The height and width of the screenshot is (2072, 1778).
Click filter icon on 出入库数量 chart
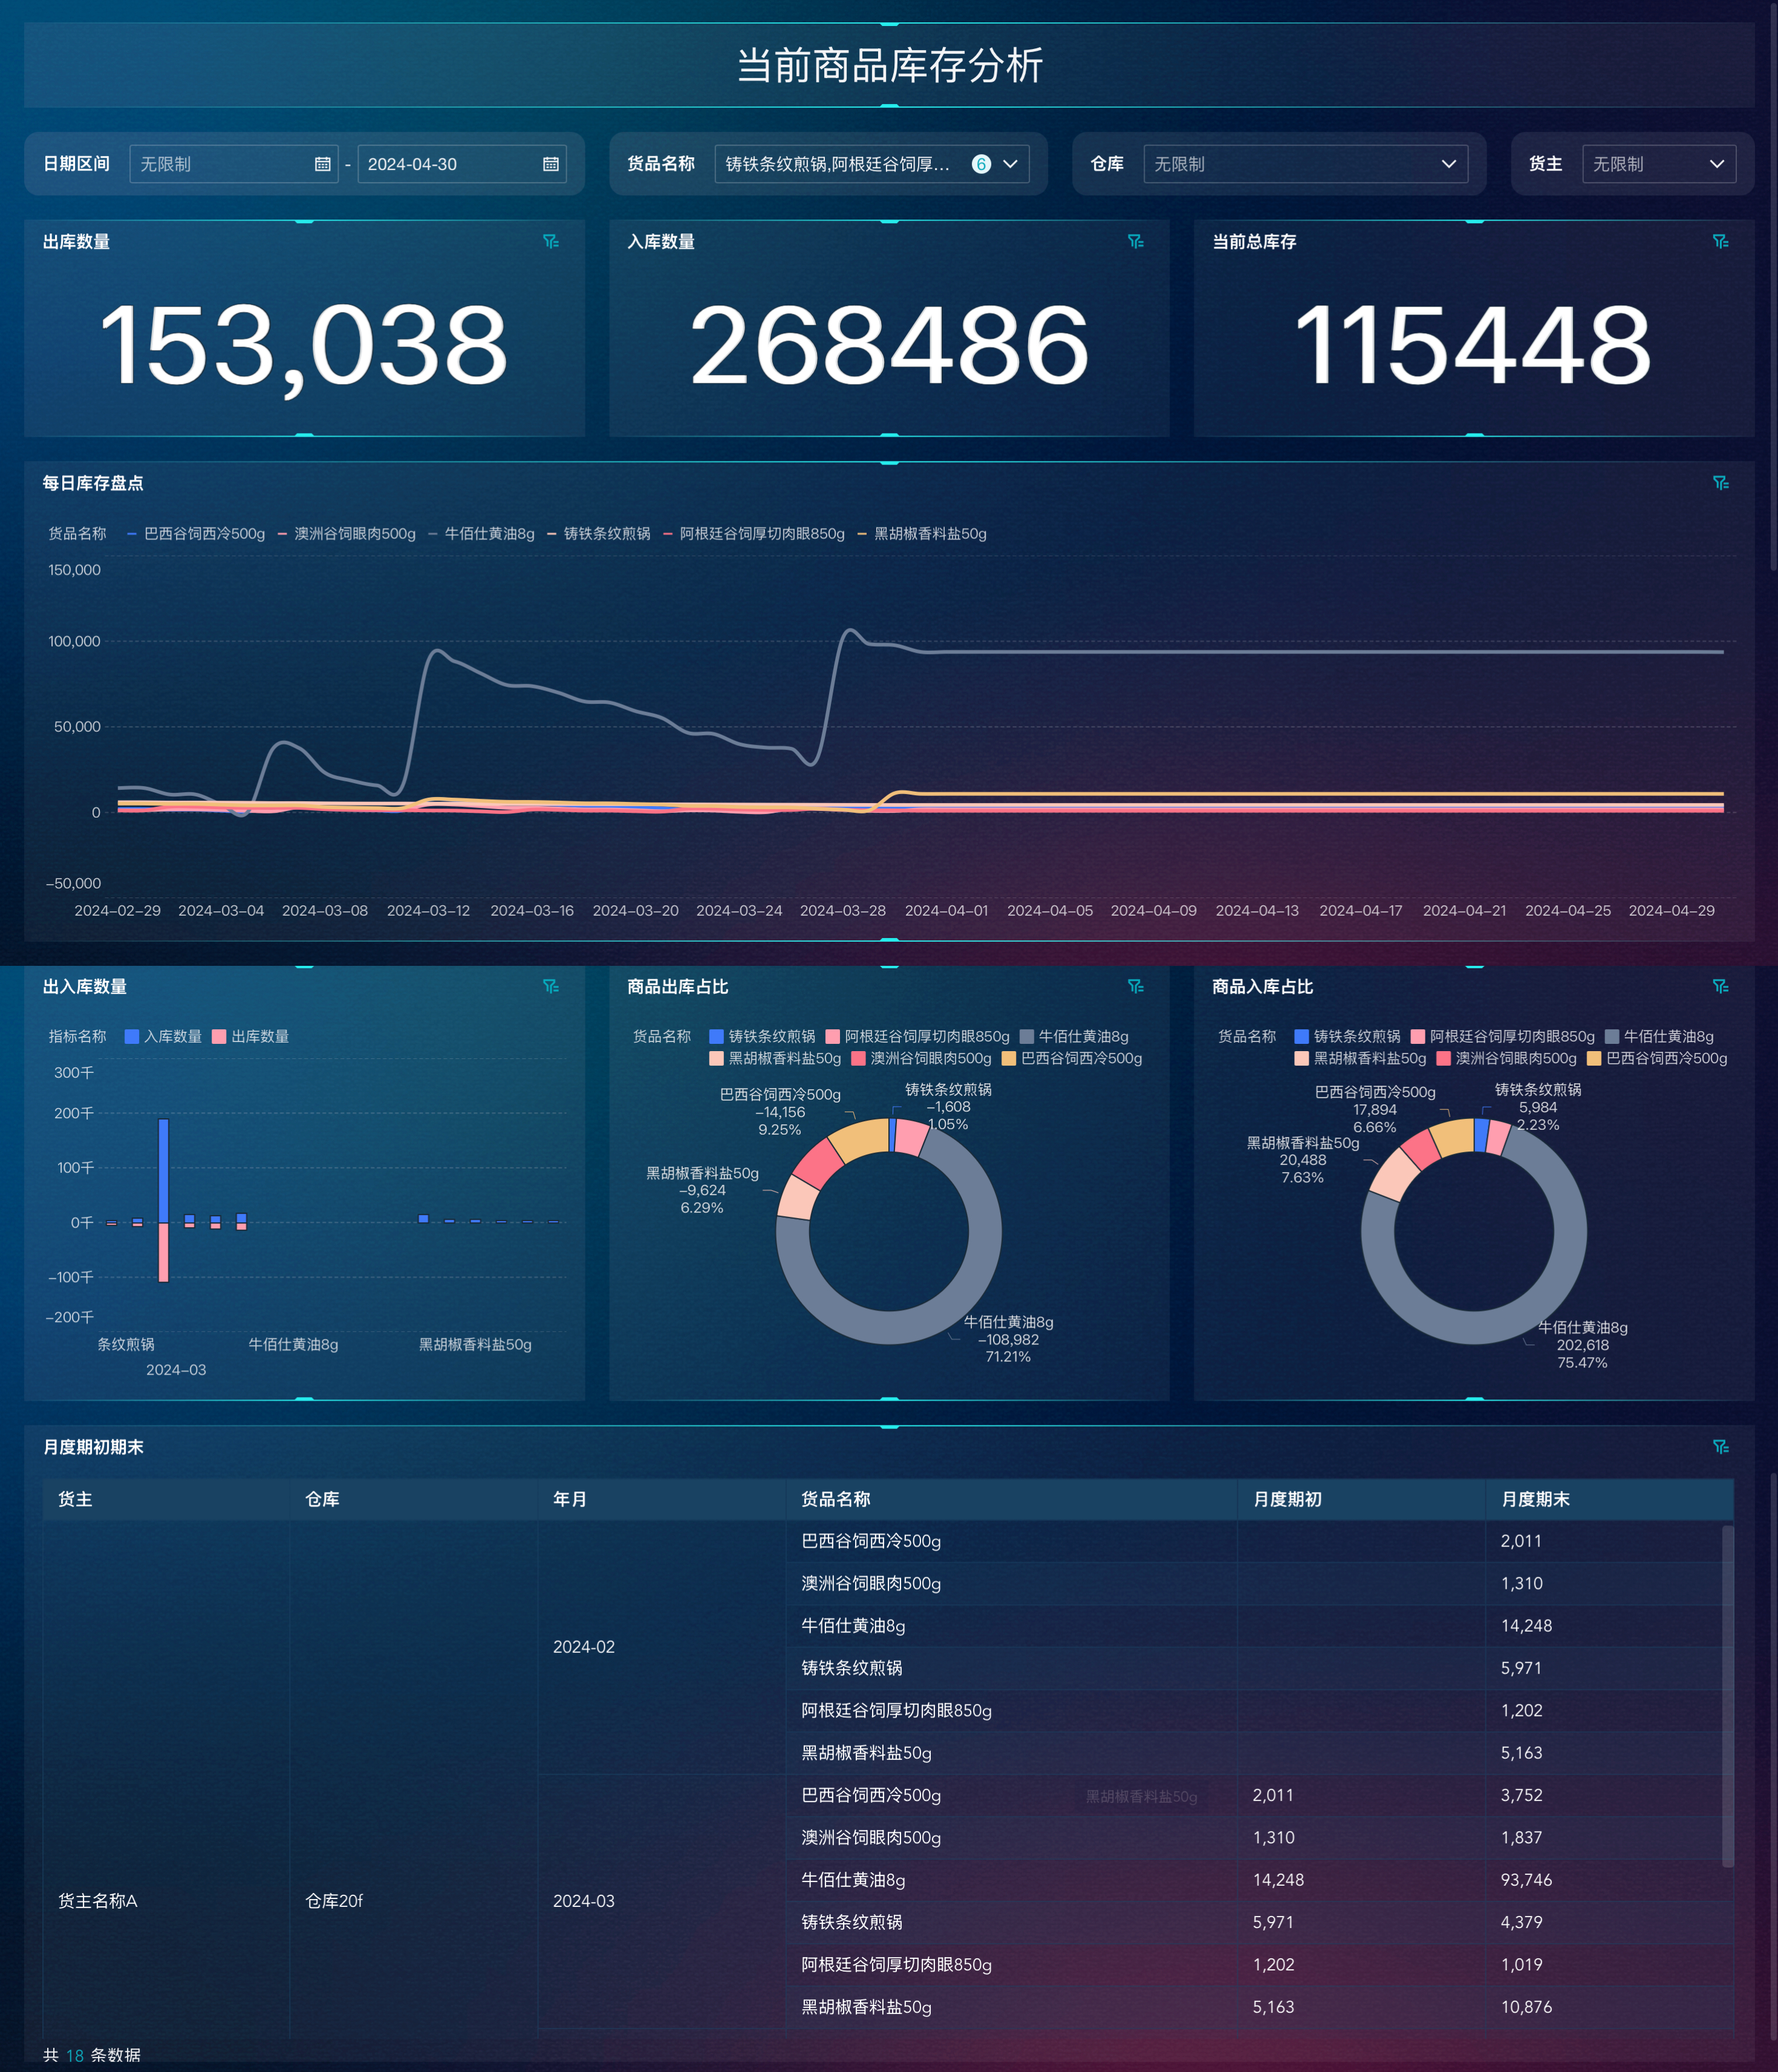(550, 986)
